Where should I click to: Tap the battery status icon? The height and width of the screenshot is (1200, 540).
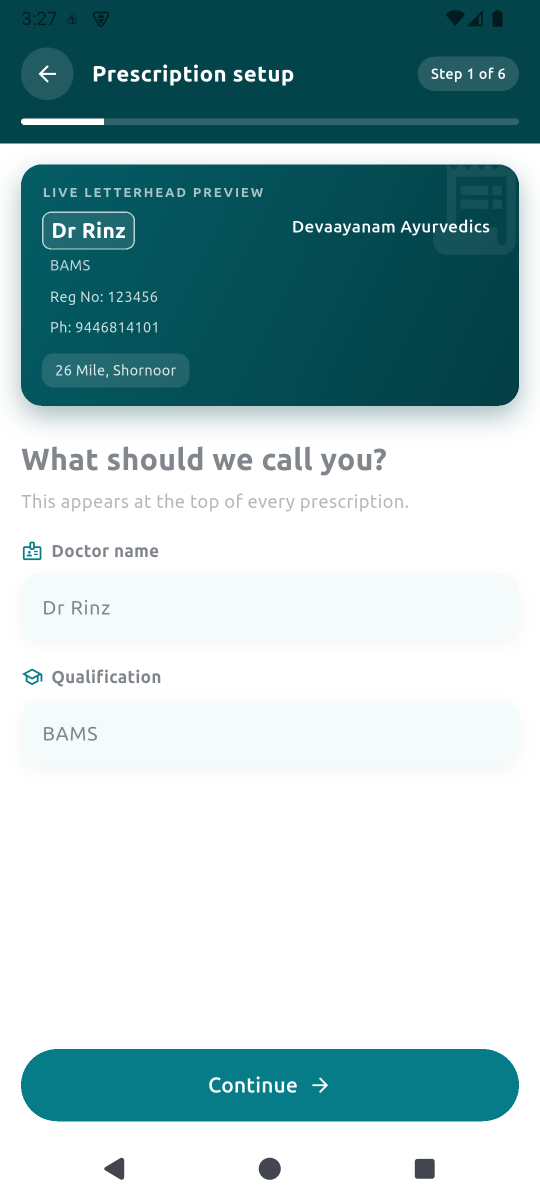(498, 19)
